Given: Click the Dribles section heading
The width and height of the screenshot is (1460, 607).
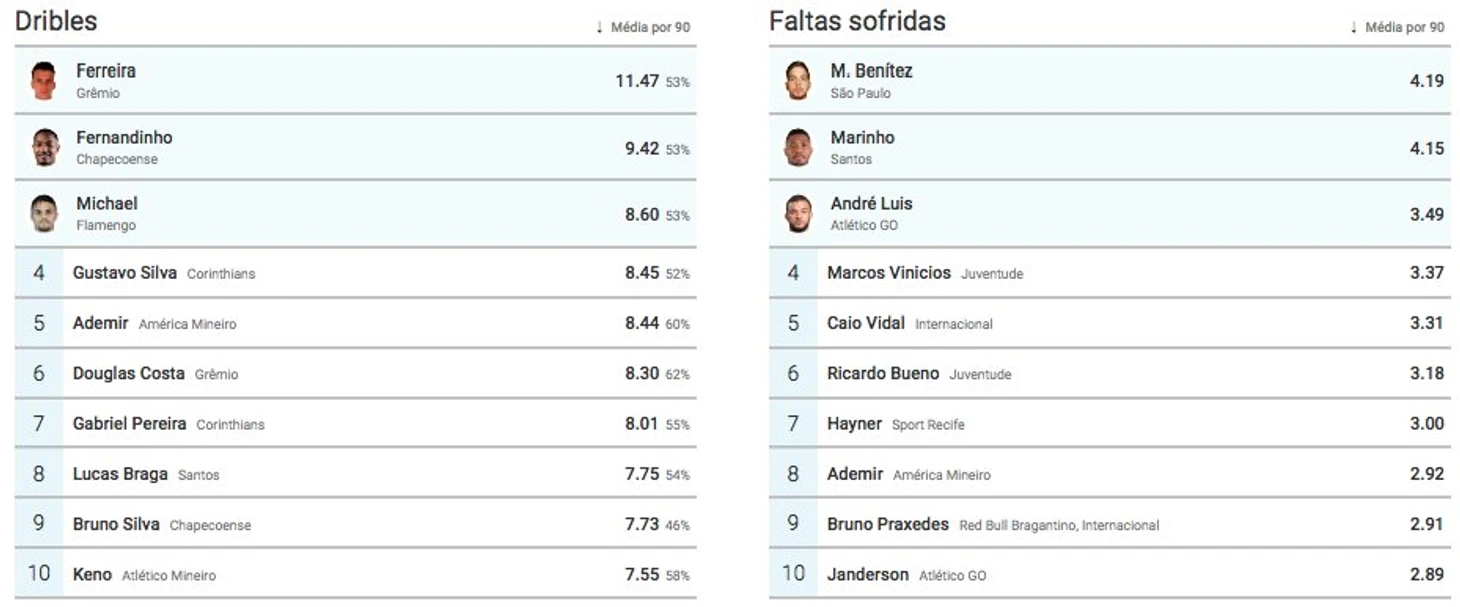Looking at the screenshot, I should point(56,21).
